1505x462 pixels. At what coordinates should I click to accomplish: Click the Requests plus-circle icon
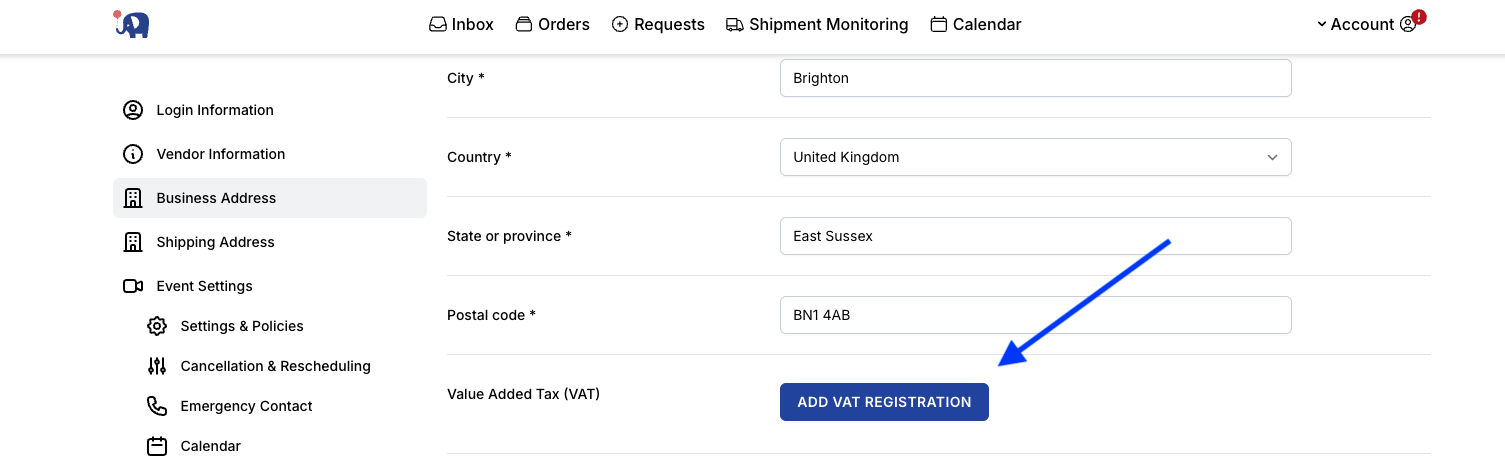(x=620, y=24)
